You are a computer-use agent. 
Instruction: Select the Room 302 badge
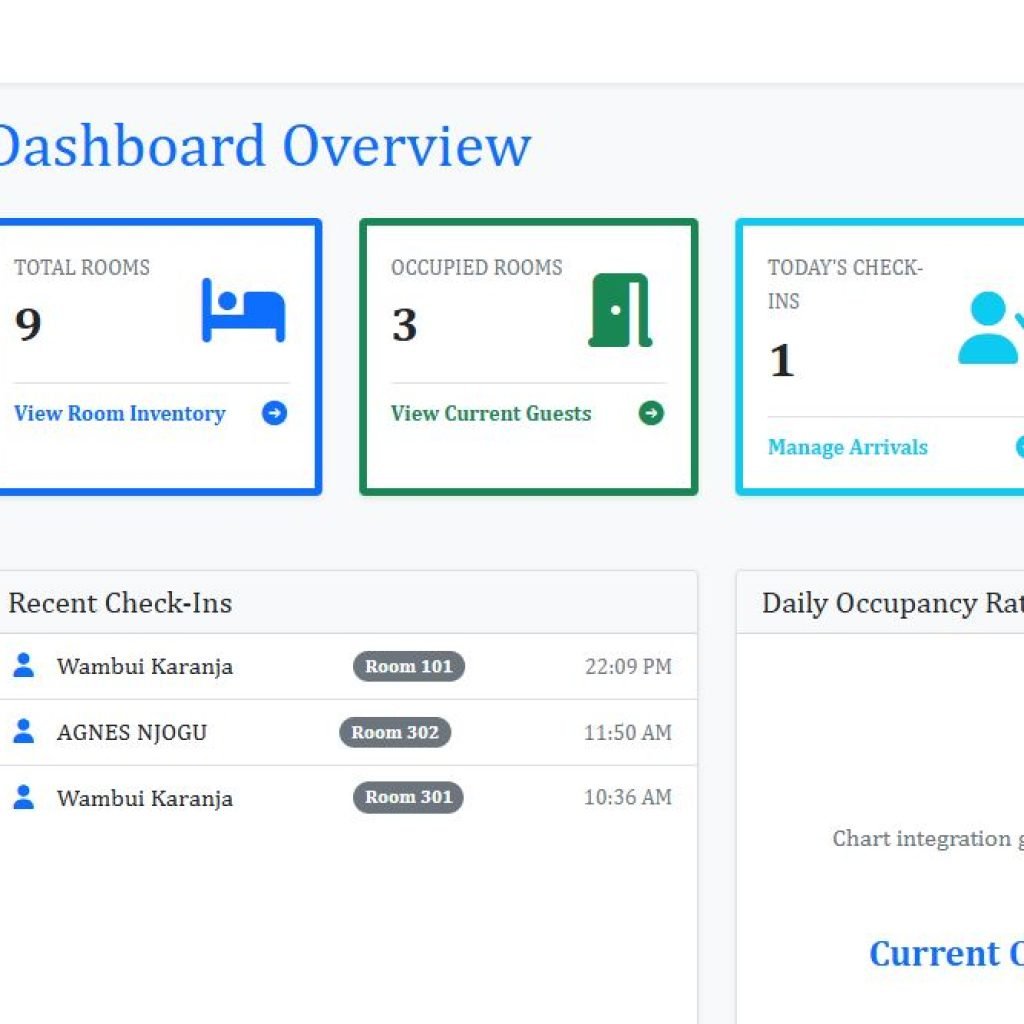(x=395, y=732)
